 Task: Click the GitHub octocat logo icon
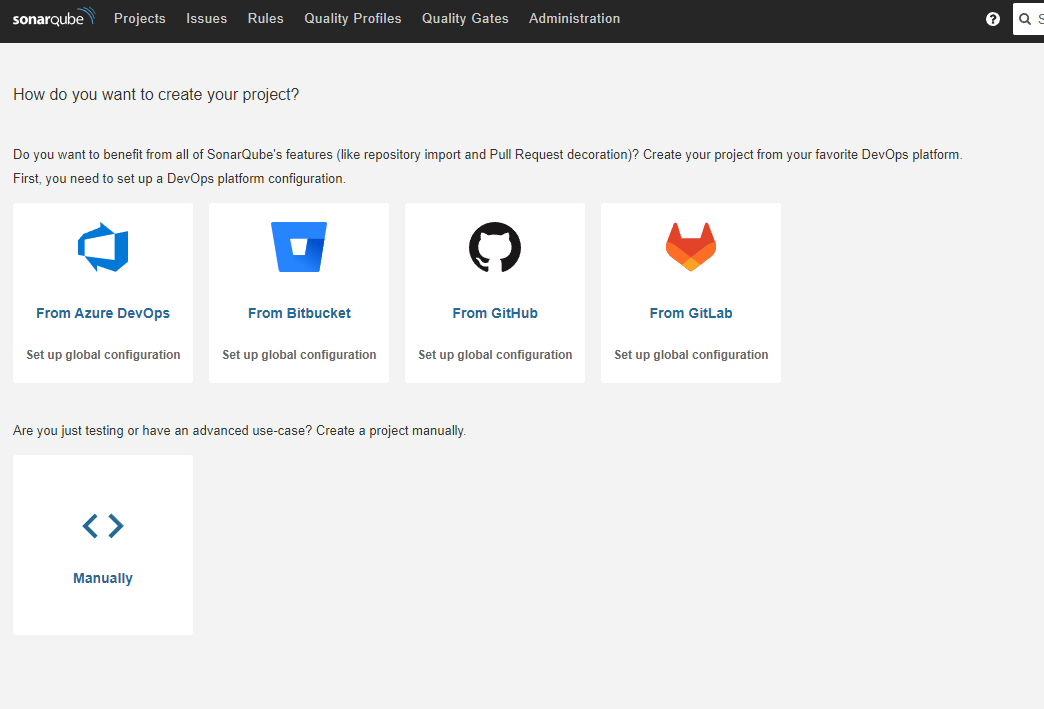(x=495, y=247)
